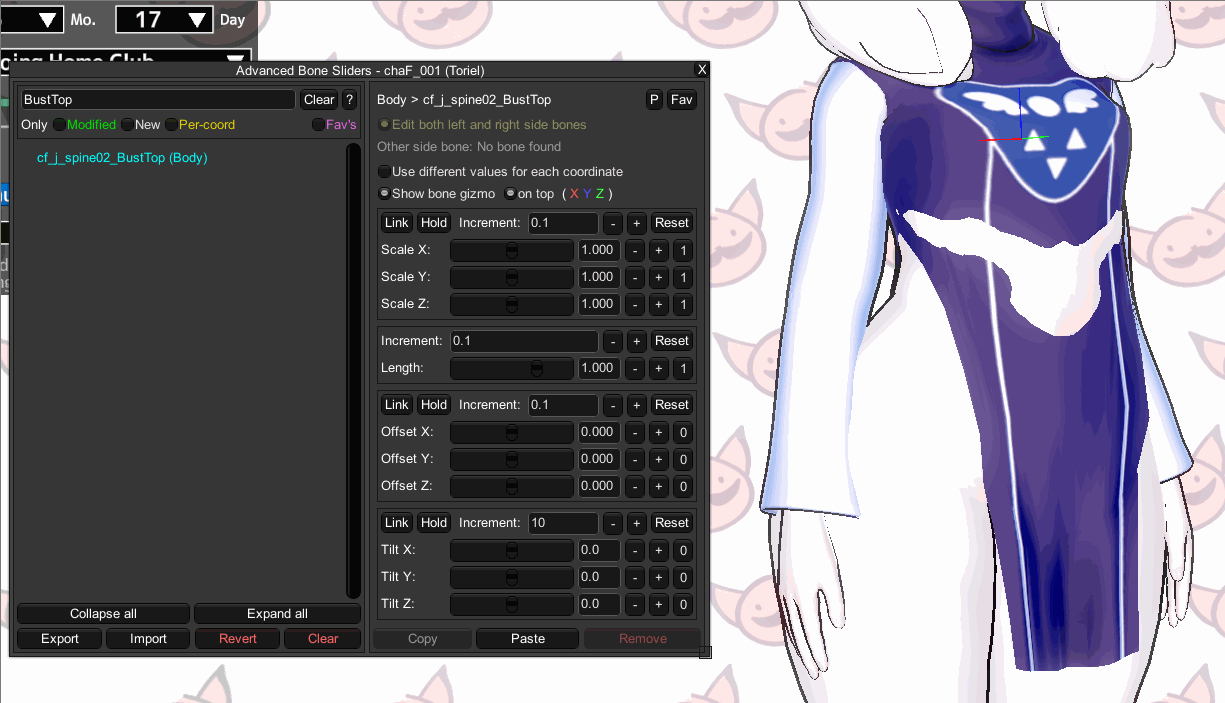
Task: Toggle Hold for the Scale section
Action: [433, 223]
